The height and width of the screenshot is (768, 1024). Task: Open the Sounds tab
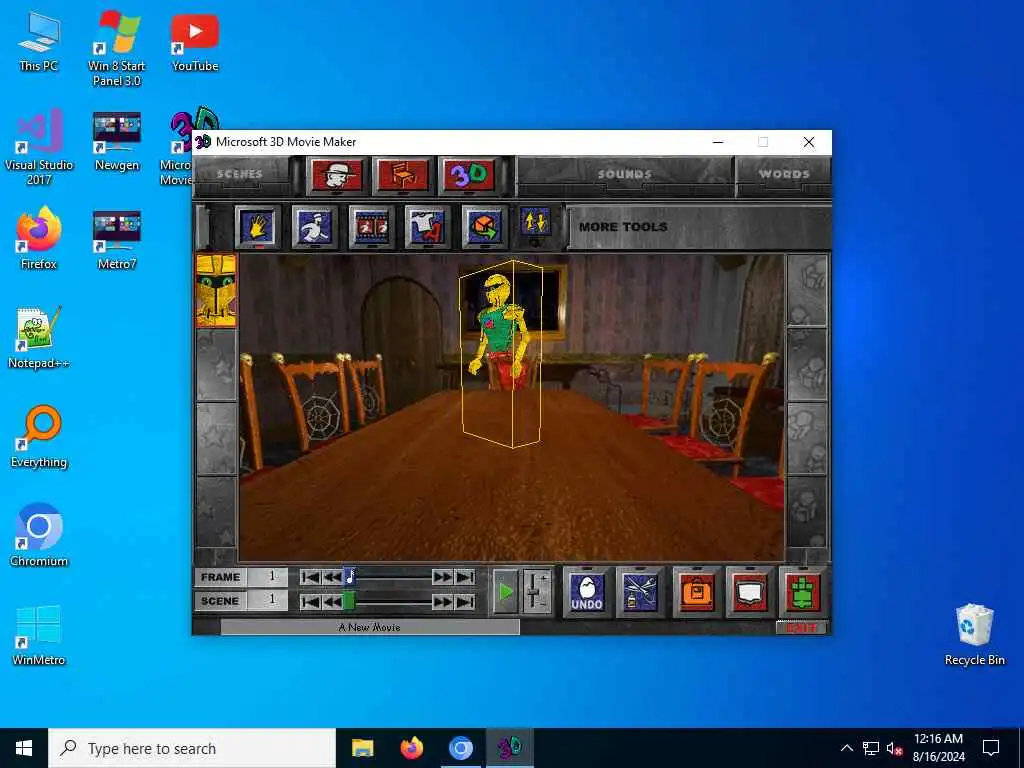pyautogui.click(x=624, y=174)
